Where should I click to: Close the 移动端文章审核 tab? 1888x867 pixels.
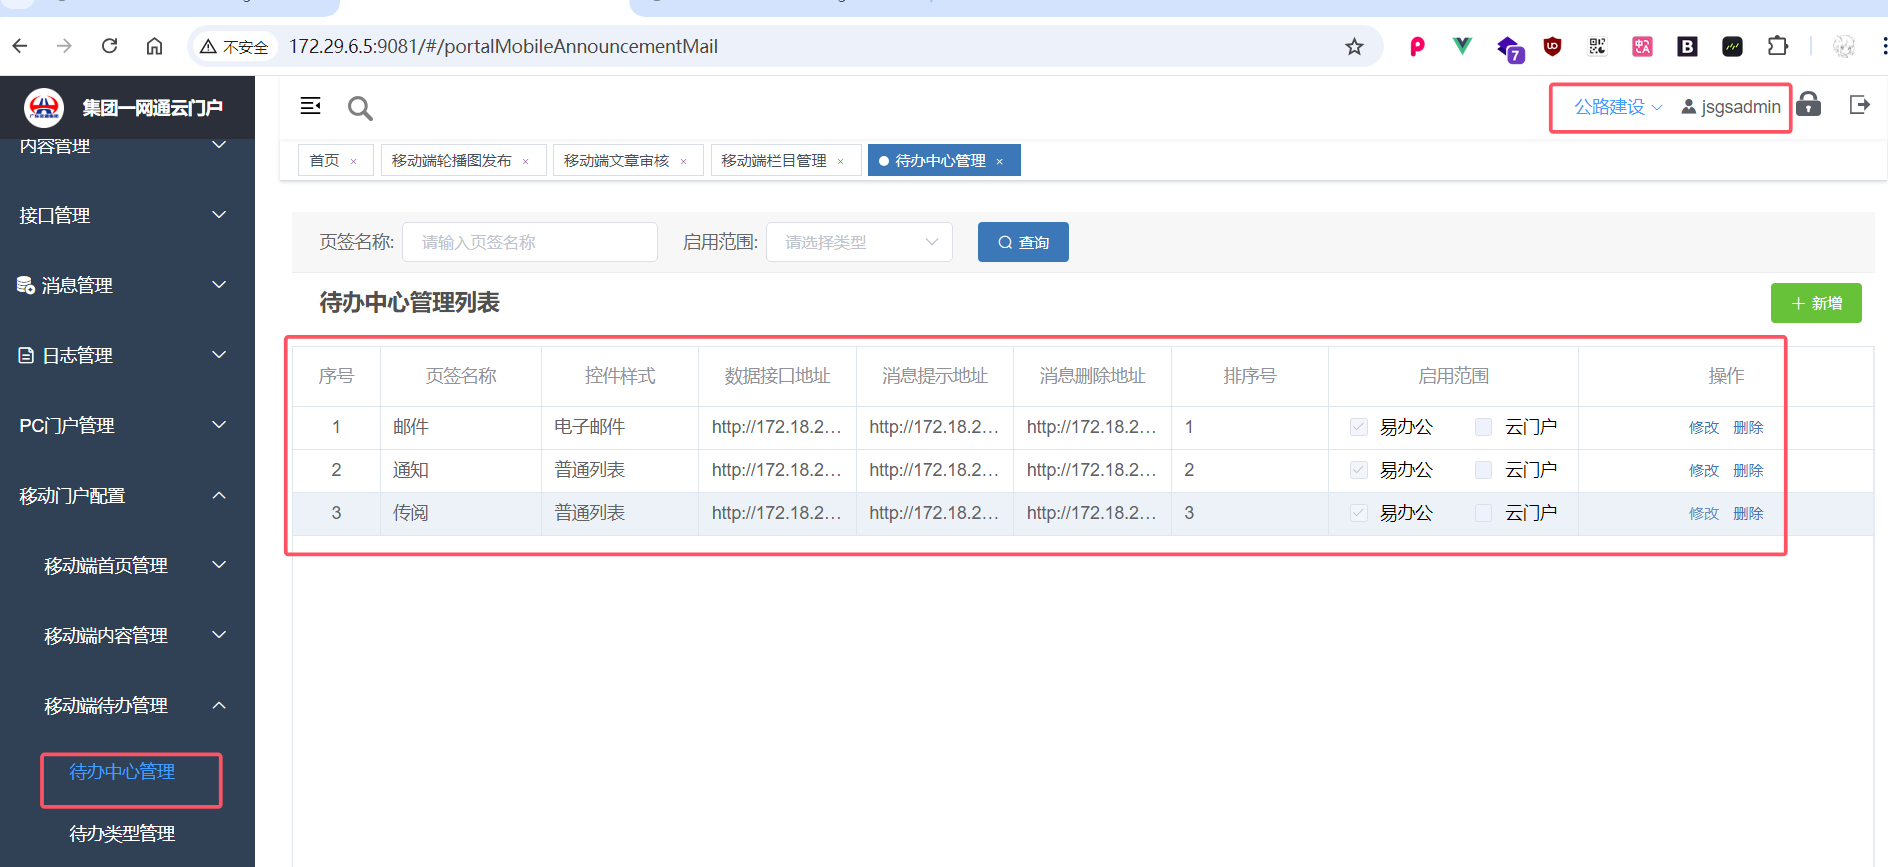[684, 161]
